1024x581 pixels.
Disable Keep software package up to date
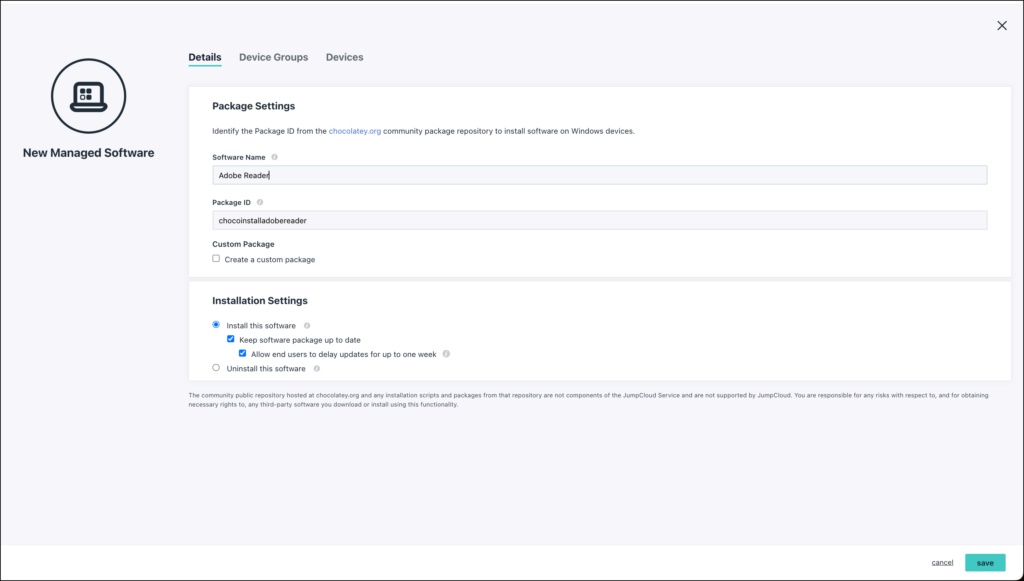coord(228,338)
